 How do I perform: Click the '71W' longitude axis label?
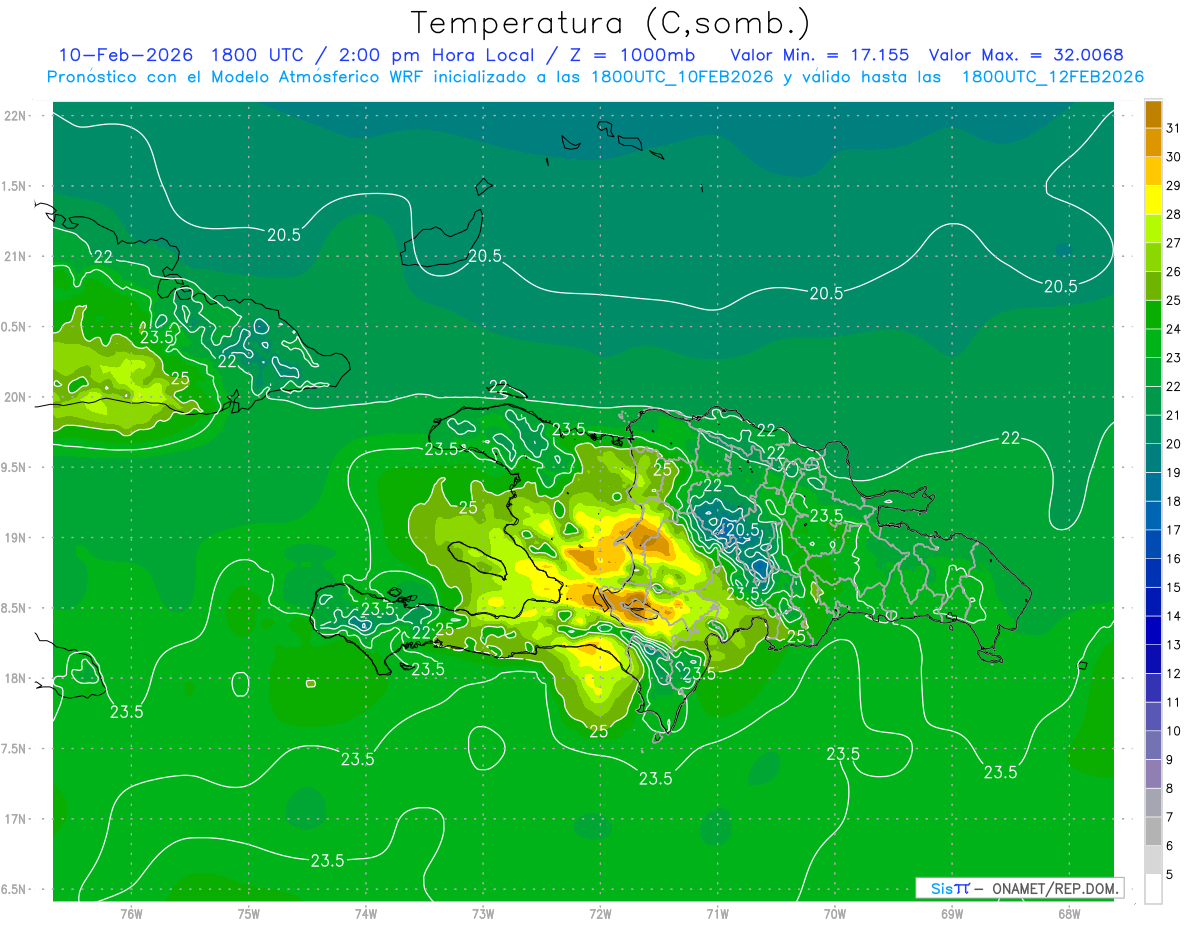click(x=717, y=913)
